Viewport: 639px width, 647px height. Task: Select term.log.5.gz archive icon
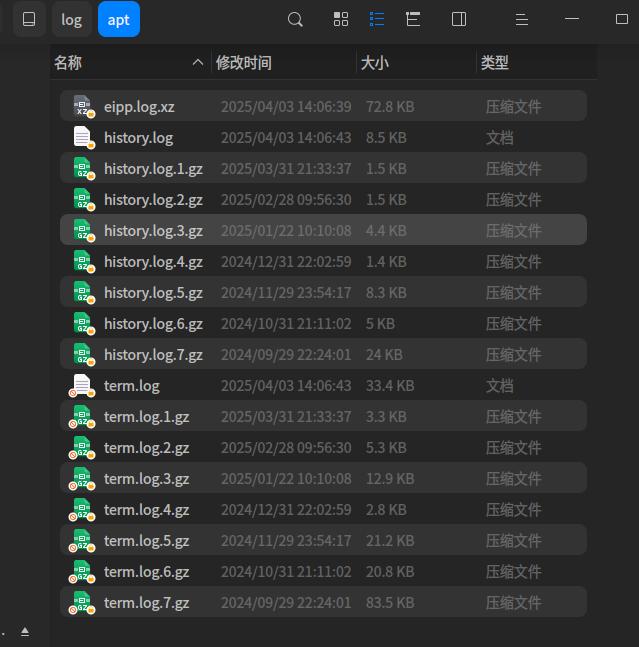82,541
